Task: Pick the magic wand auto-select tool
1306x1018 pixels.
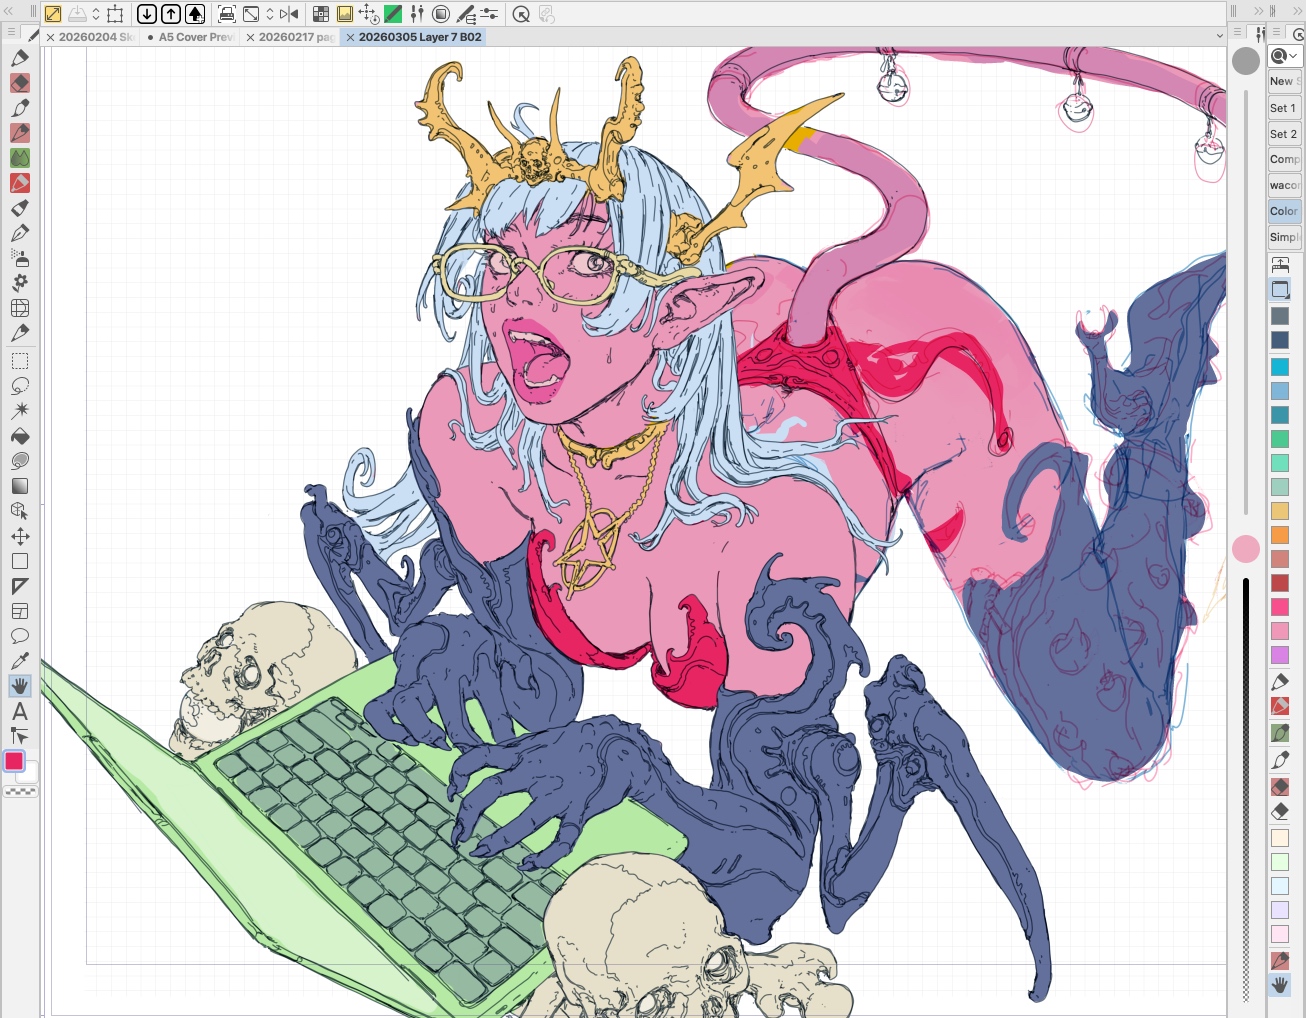Action: point(20,411)
